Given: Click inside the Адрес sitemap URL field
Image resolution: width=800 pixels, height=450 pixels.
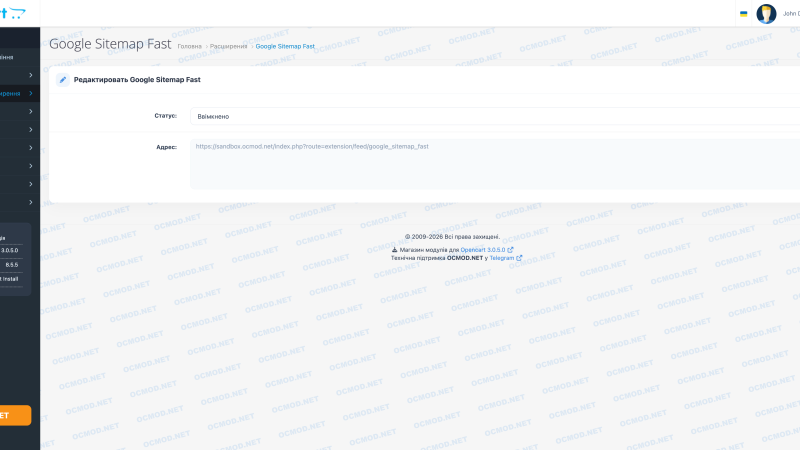Looking at the screenshot, I should click(x=495, y=164).
